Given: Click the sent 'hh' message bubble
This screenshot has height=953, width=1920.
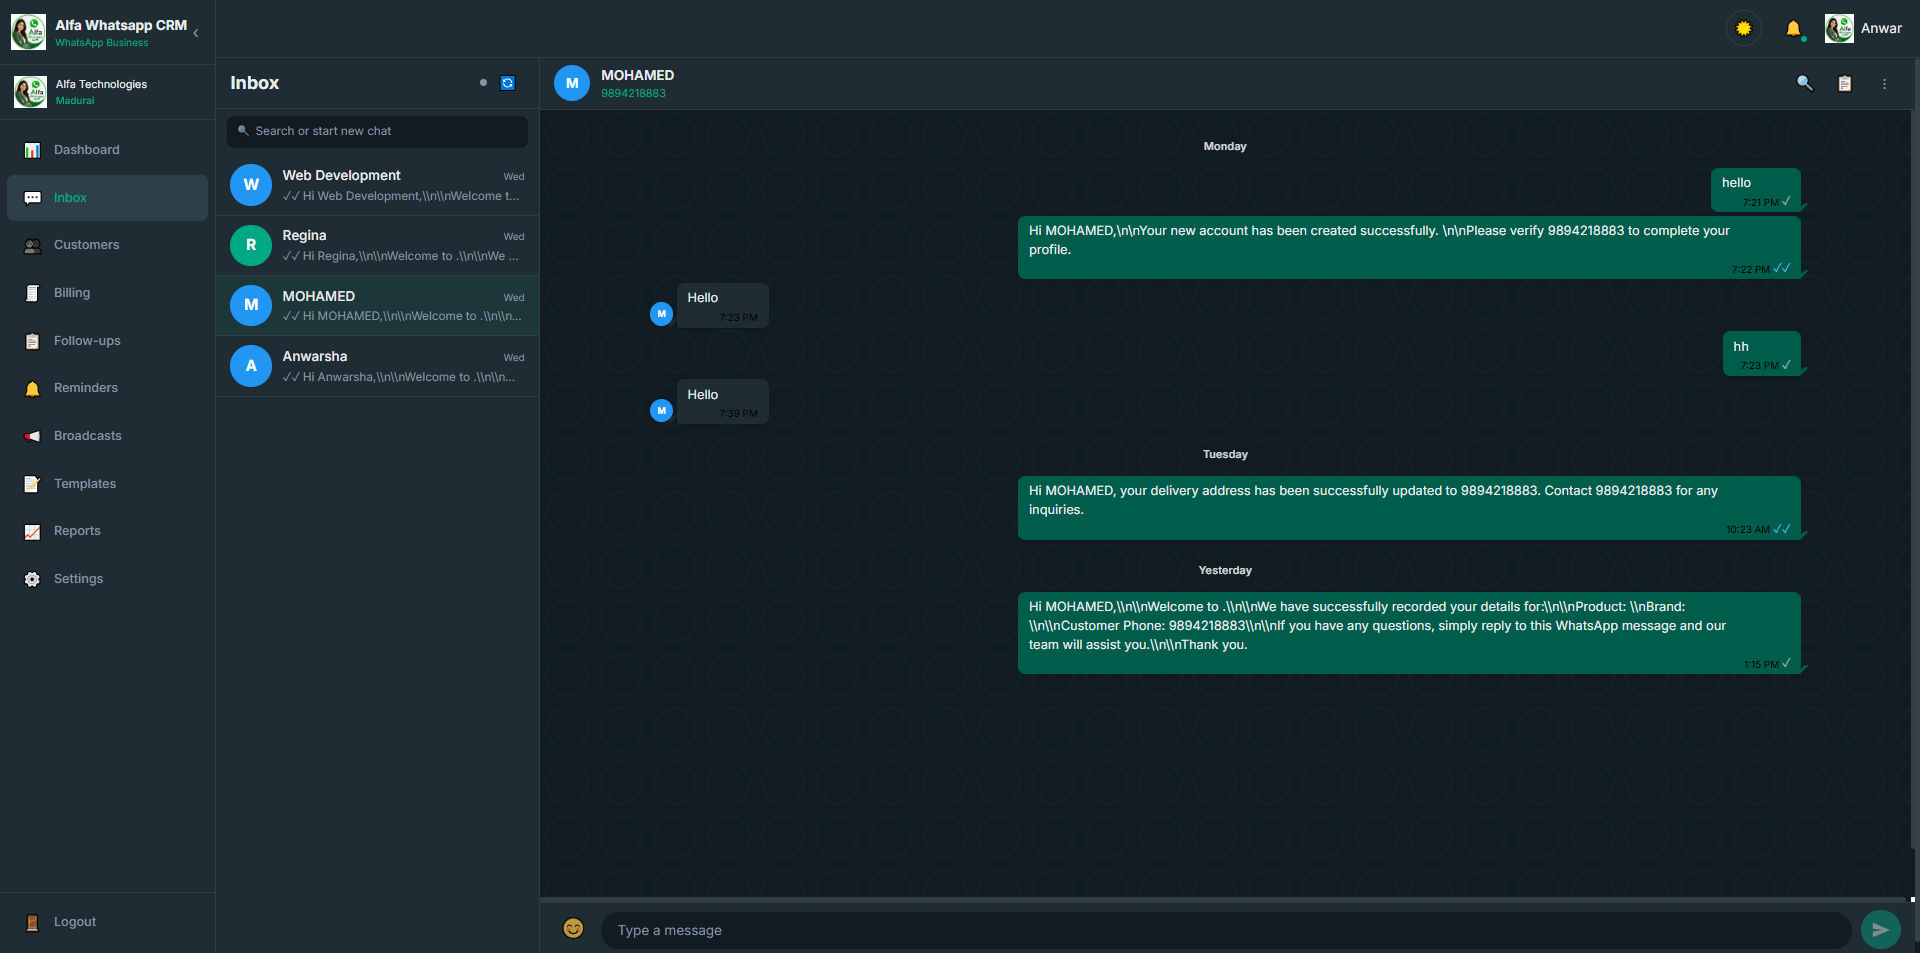Looking at the screenshot, I should coord(1762,354).
